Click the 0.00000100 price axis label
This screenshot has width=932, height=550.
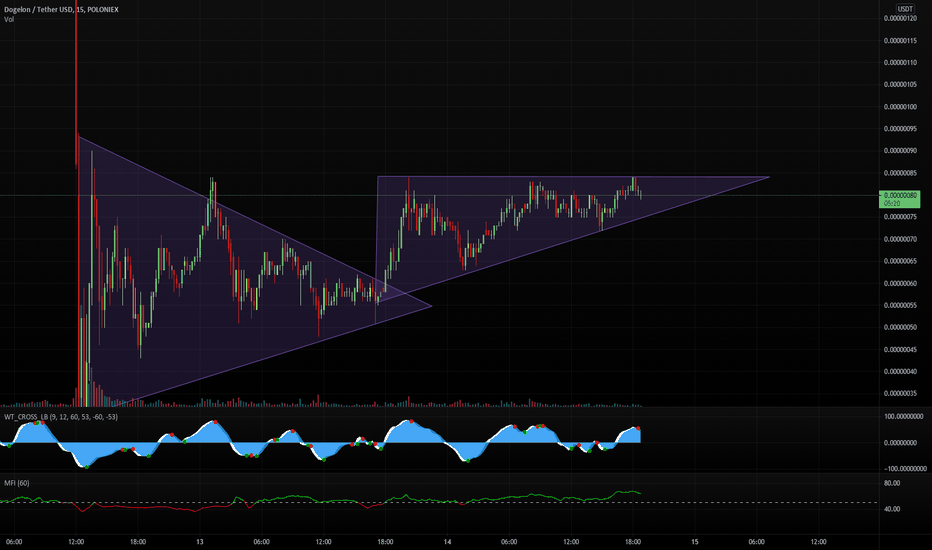(x=900, y=107)
